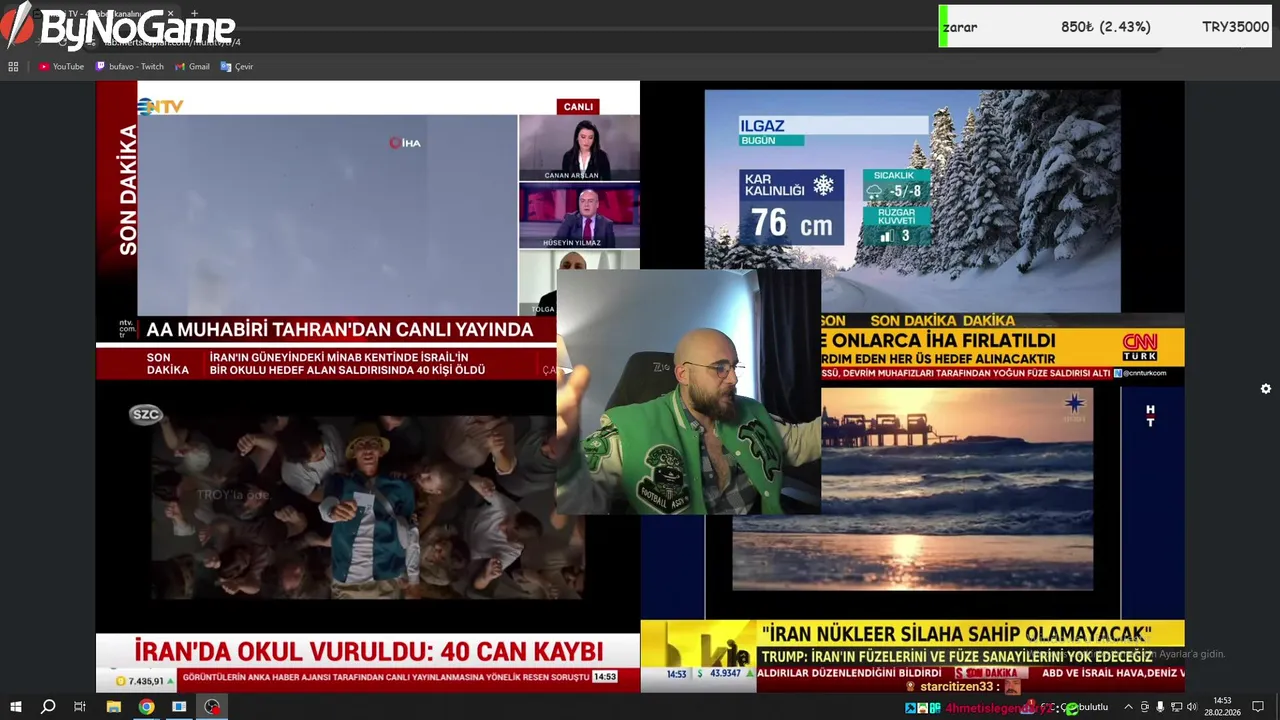Open the OBS Studio taskbar icon
1280x720 pixels.
212,707
